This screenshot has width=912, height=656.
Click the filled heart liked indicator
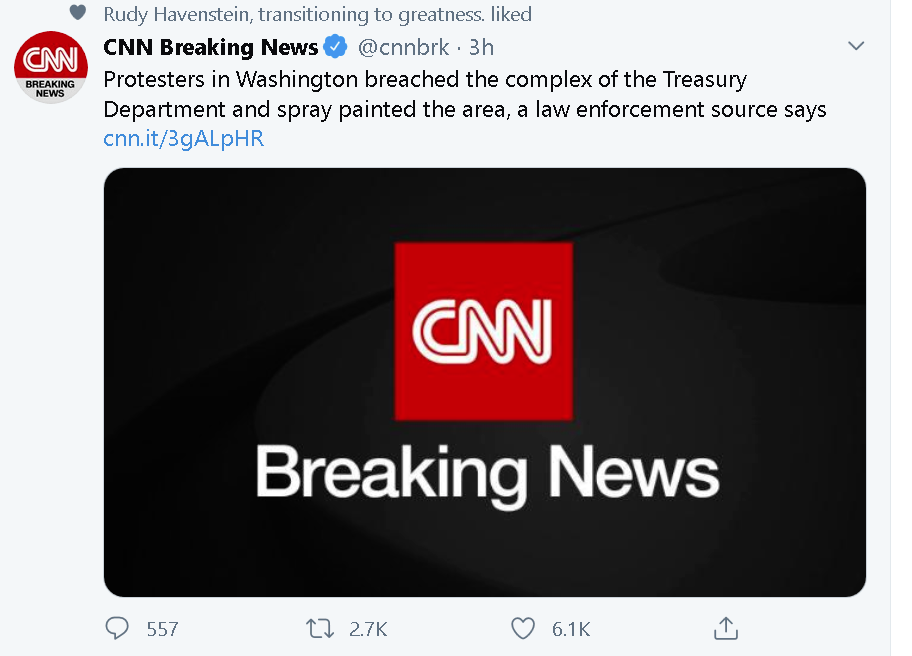78,12
